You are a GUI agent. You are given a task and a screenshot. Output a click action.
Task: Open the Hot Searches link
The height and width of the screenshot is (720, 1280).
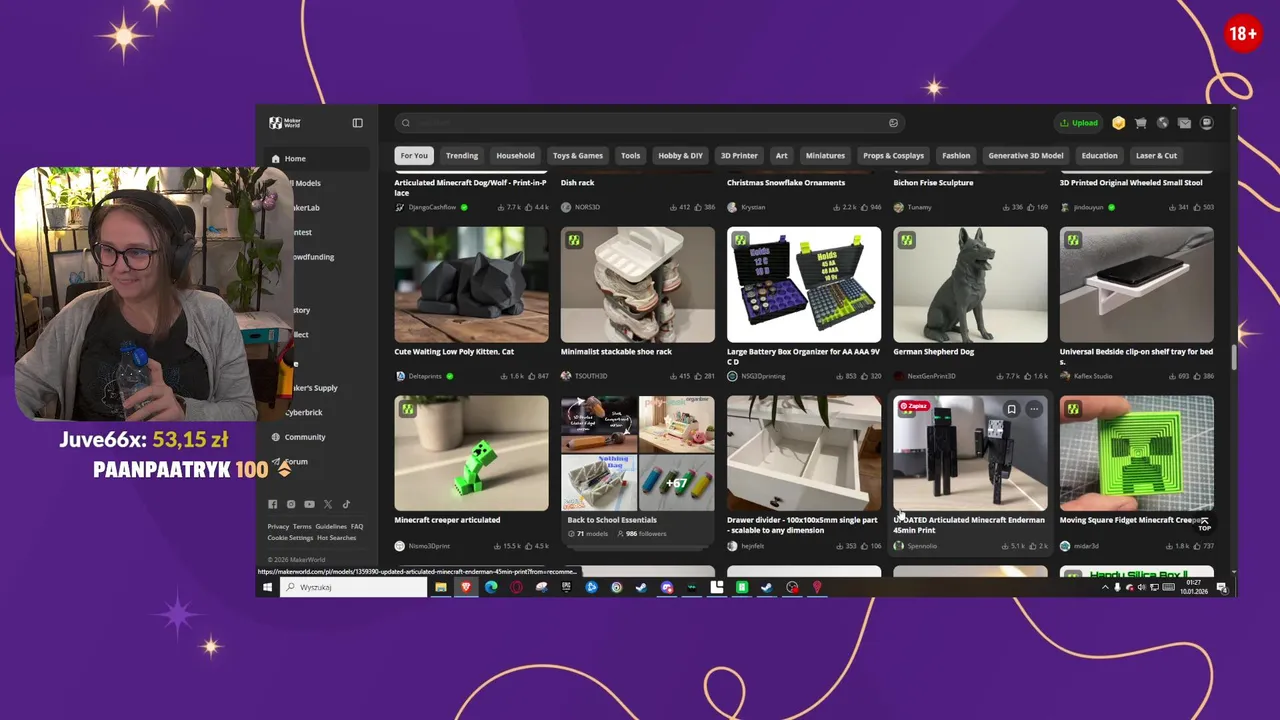[x=336, y=538]
